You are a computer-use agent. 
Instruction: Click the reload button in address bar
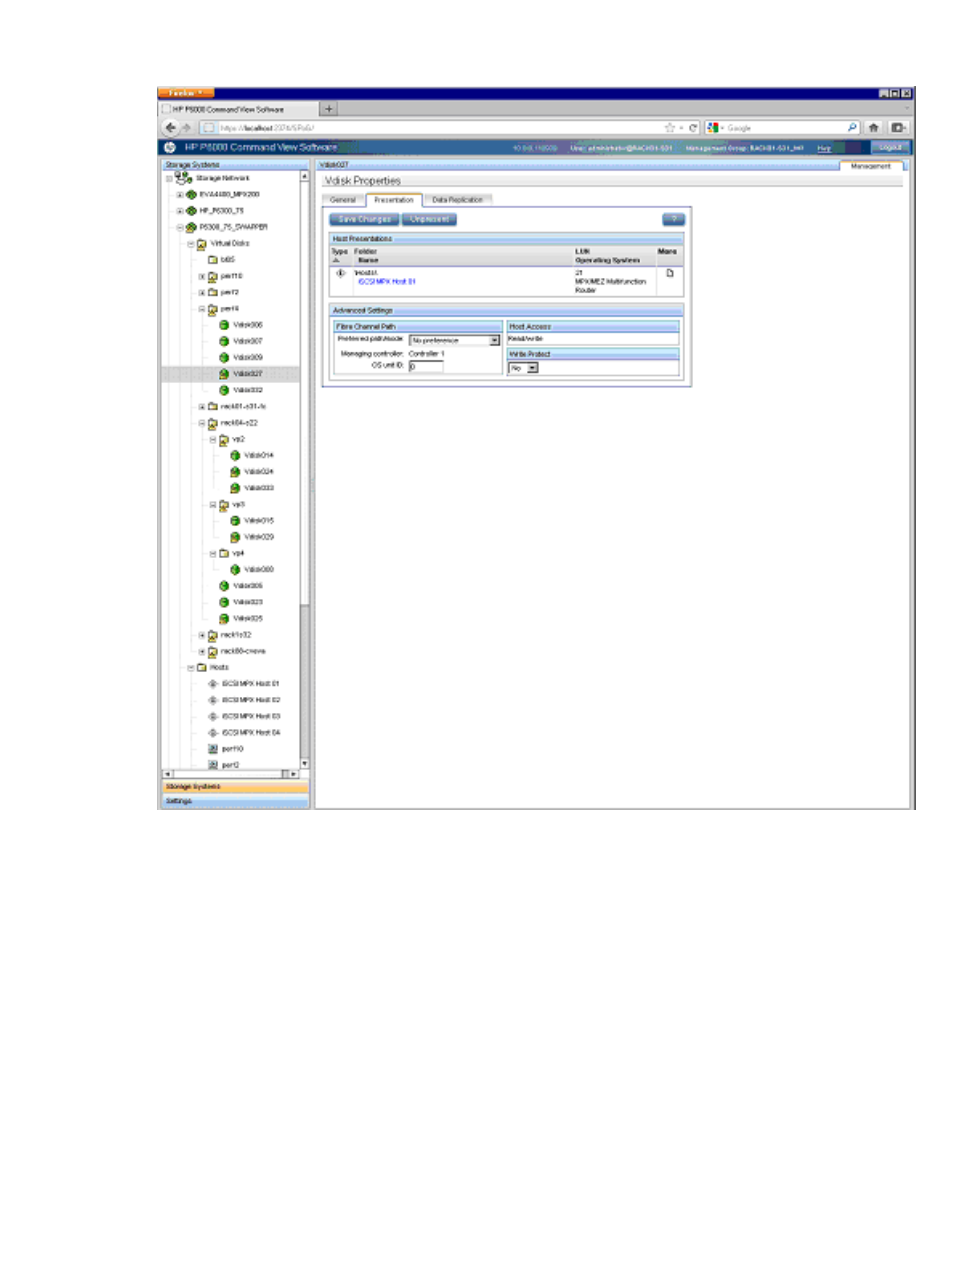point(693,128)
